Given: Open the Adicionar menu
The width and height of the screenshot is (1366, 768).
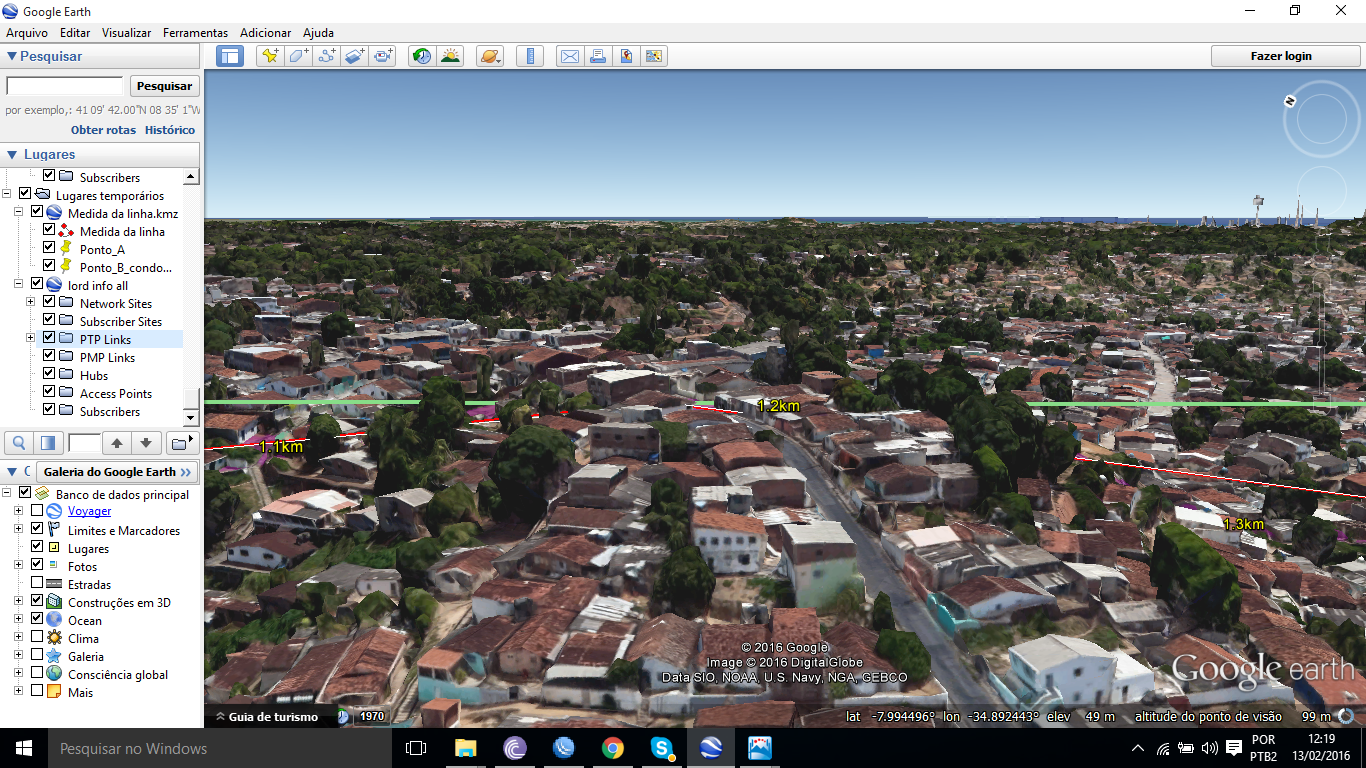Looking at the screenshot, I should pos(266,33).
